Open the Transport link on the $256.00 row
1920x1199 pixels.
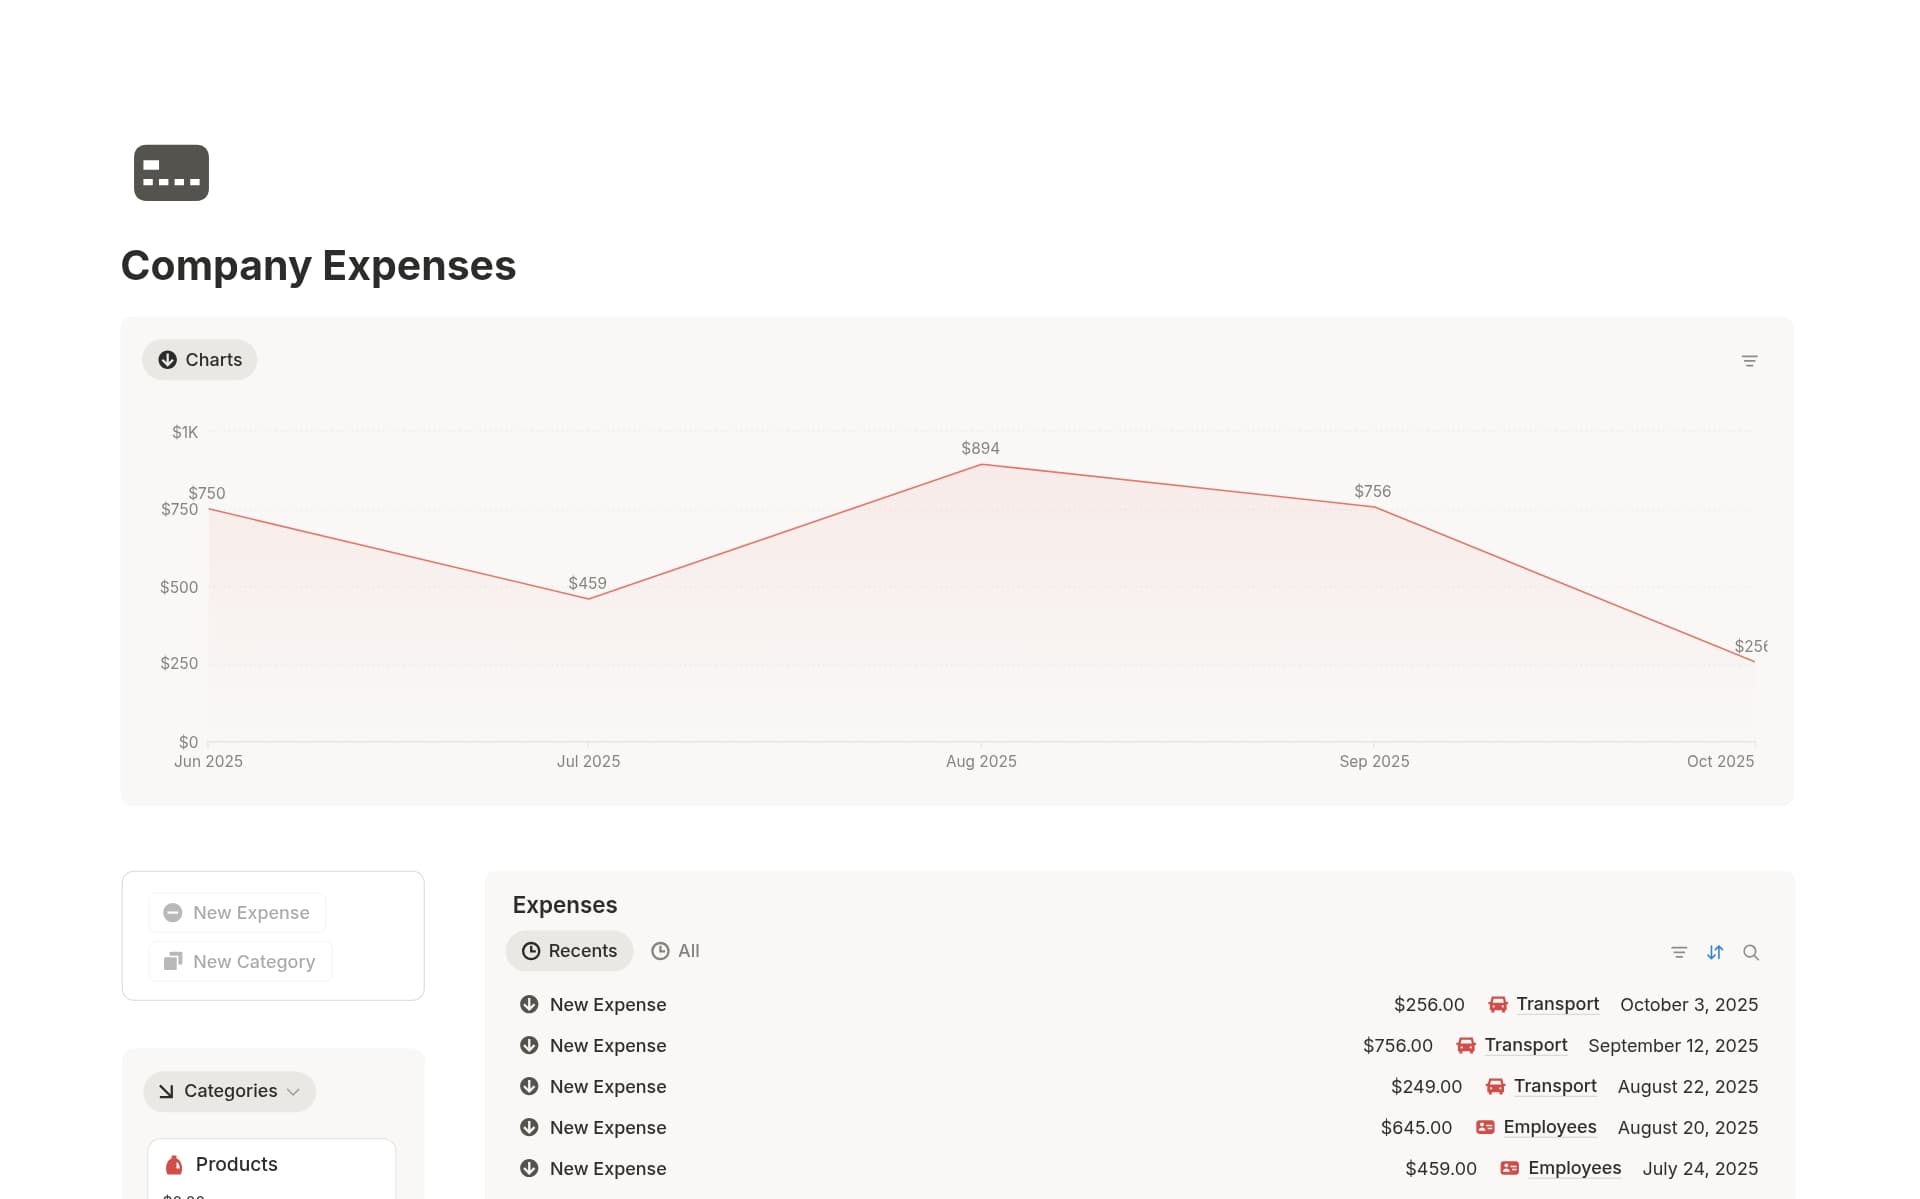(x=1557, y=1004)
